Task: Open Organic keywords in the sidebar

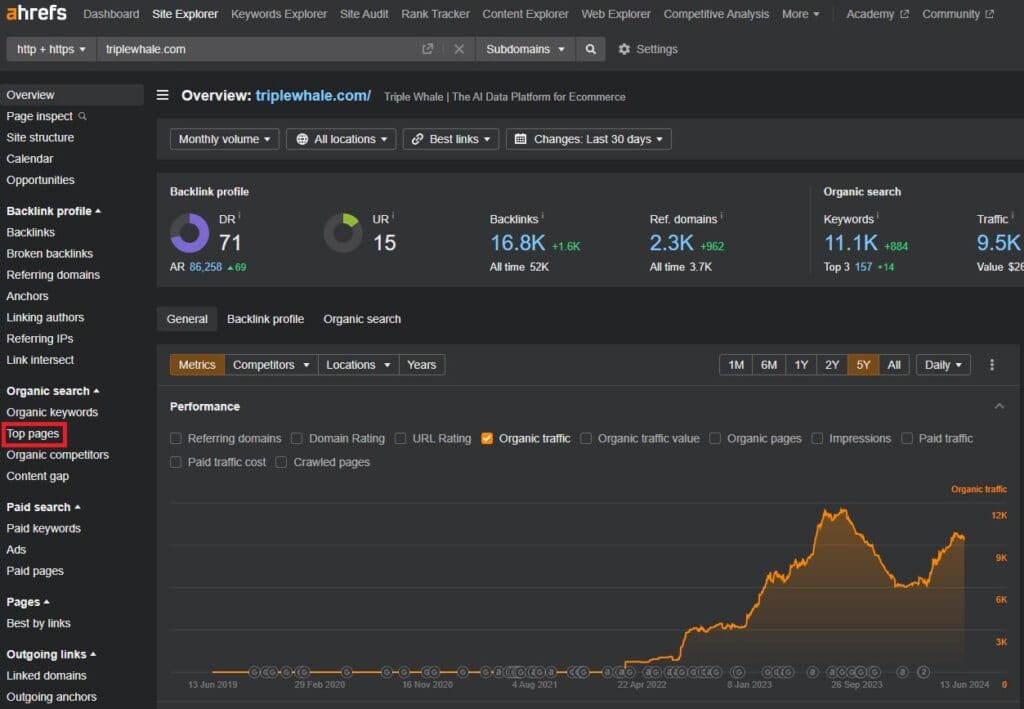Action: (x=52, y=412)
